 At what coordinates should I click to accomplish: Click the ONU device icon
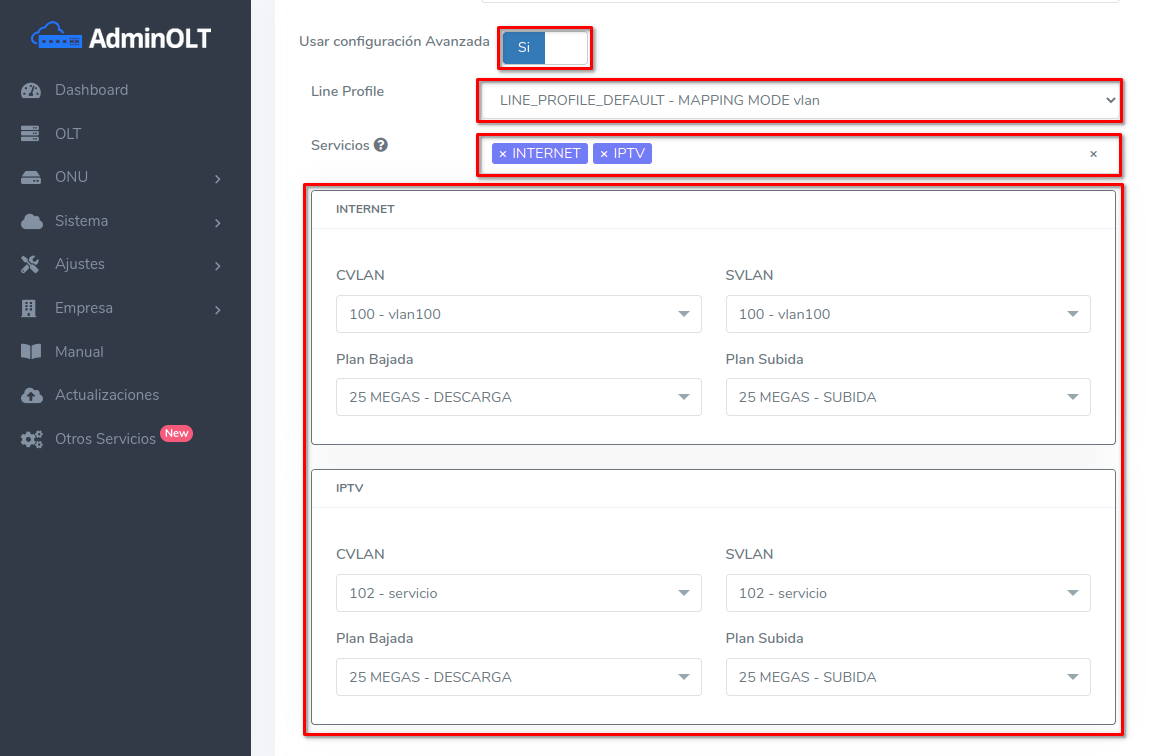pyautogui.click(x=30, y=178)
